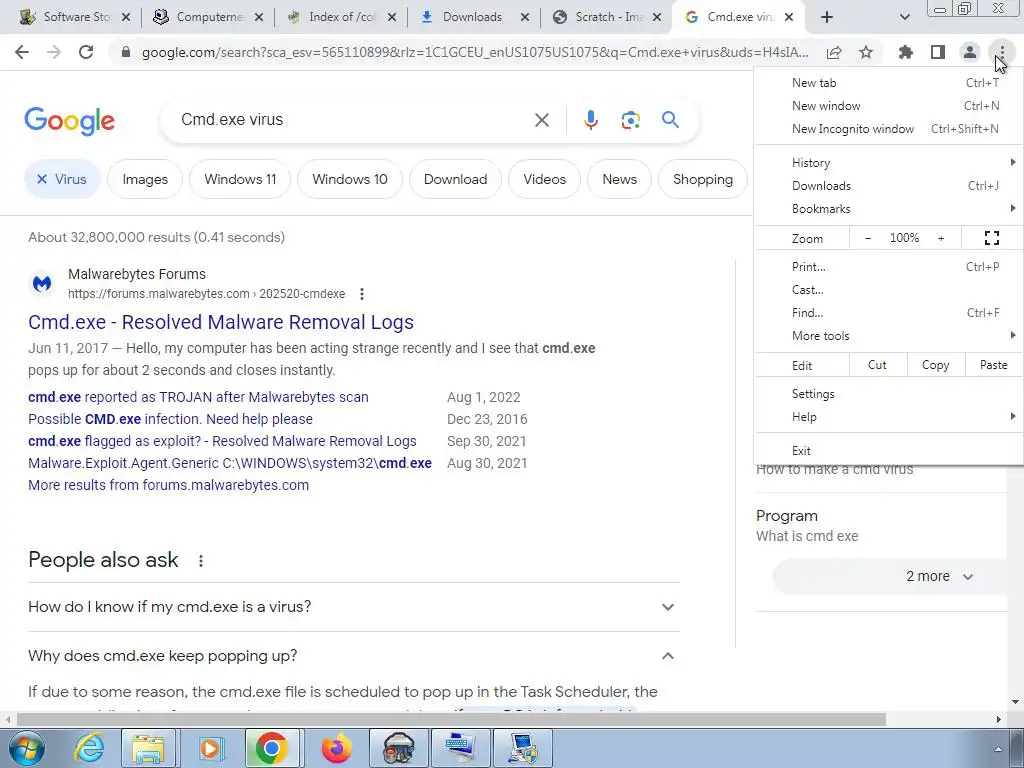Open the History submenu
The width and height of the screenshot is (1024, 768).
coord(889,163)
